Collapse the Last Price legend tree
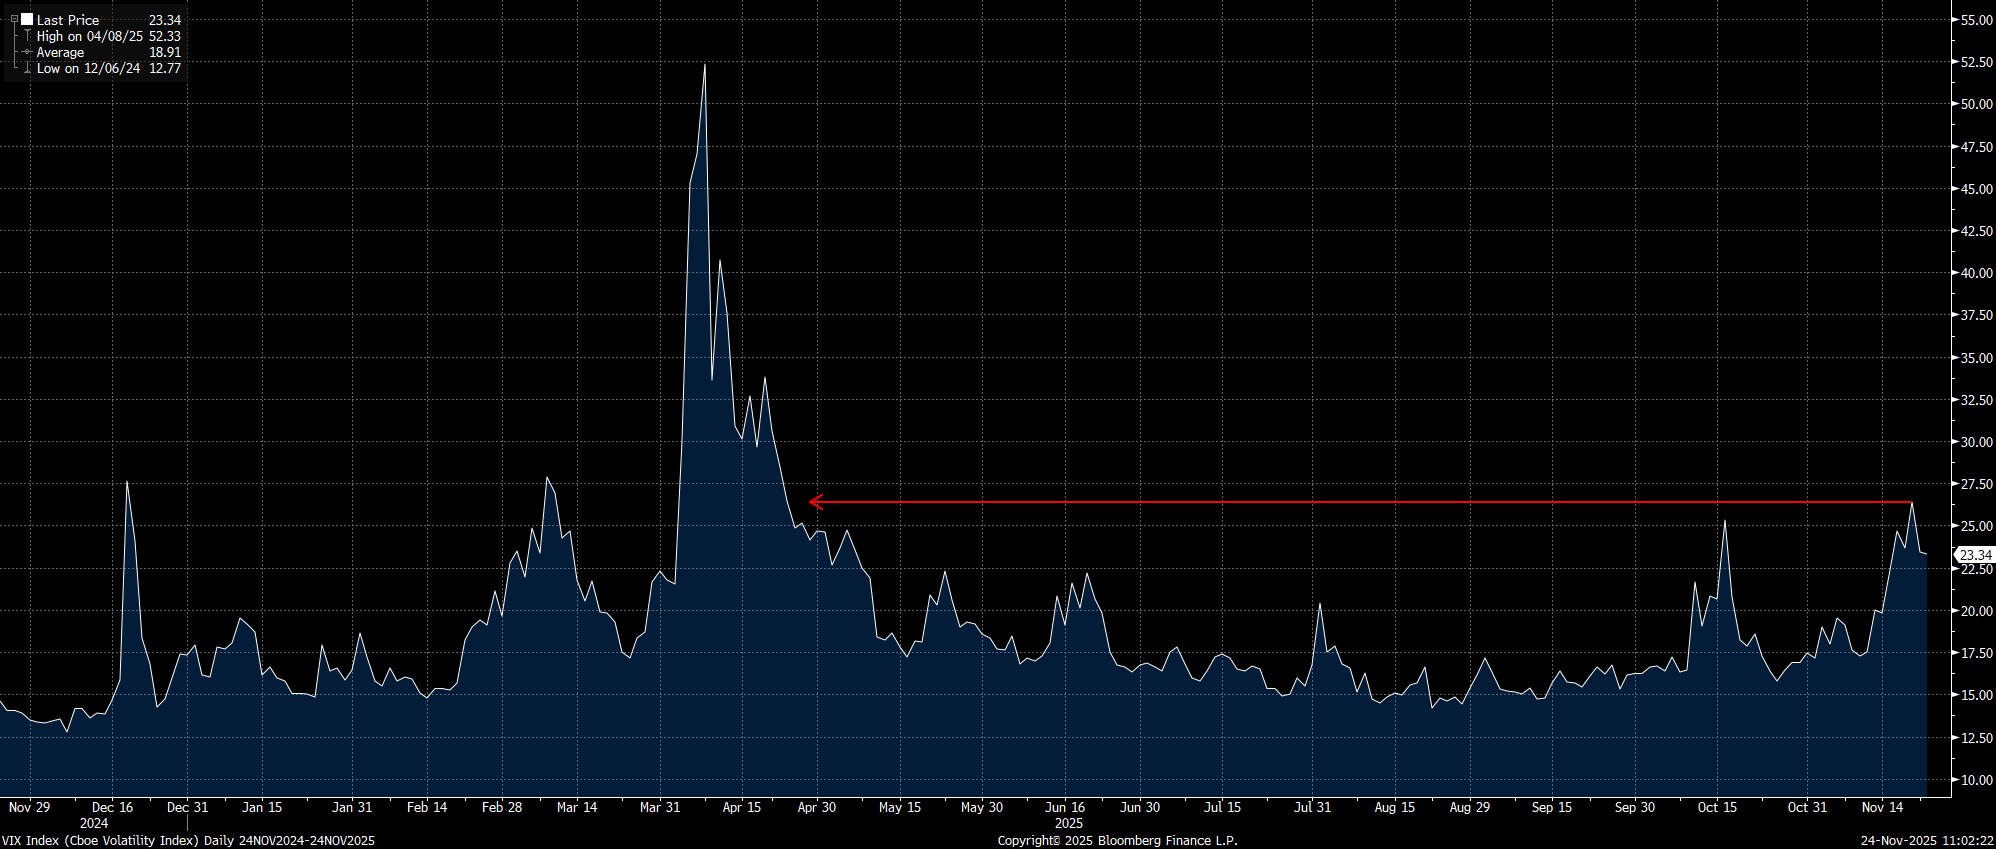This screenshot has height=849, width=1996. pos(14,20)
